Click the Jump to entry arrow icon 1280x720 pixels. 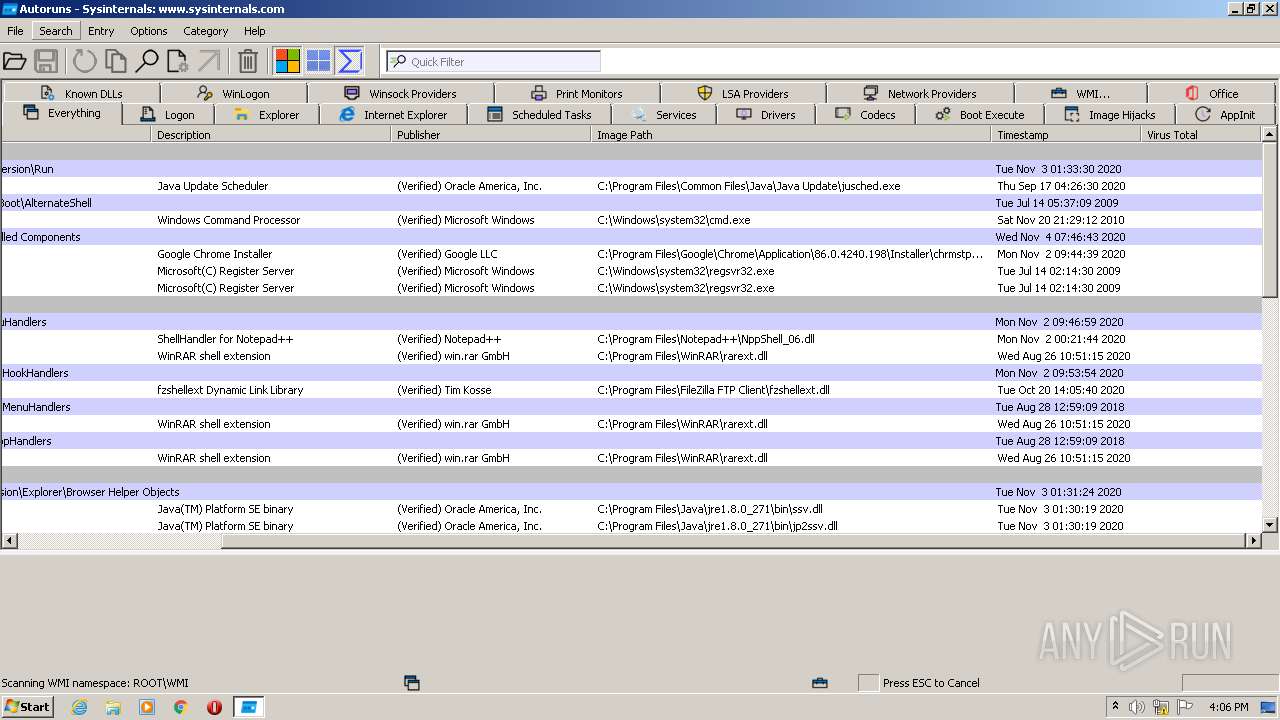coord(209,62)
